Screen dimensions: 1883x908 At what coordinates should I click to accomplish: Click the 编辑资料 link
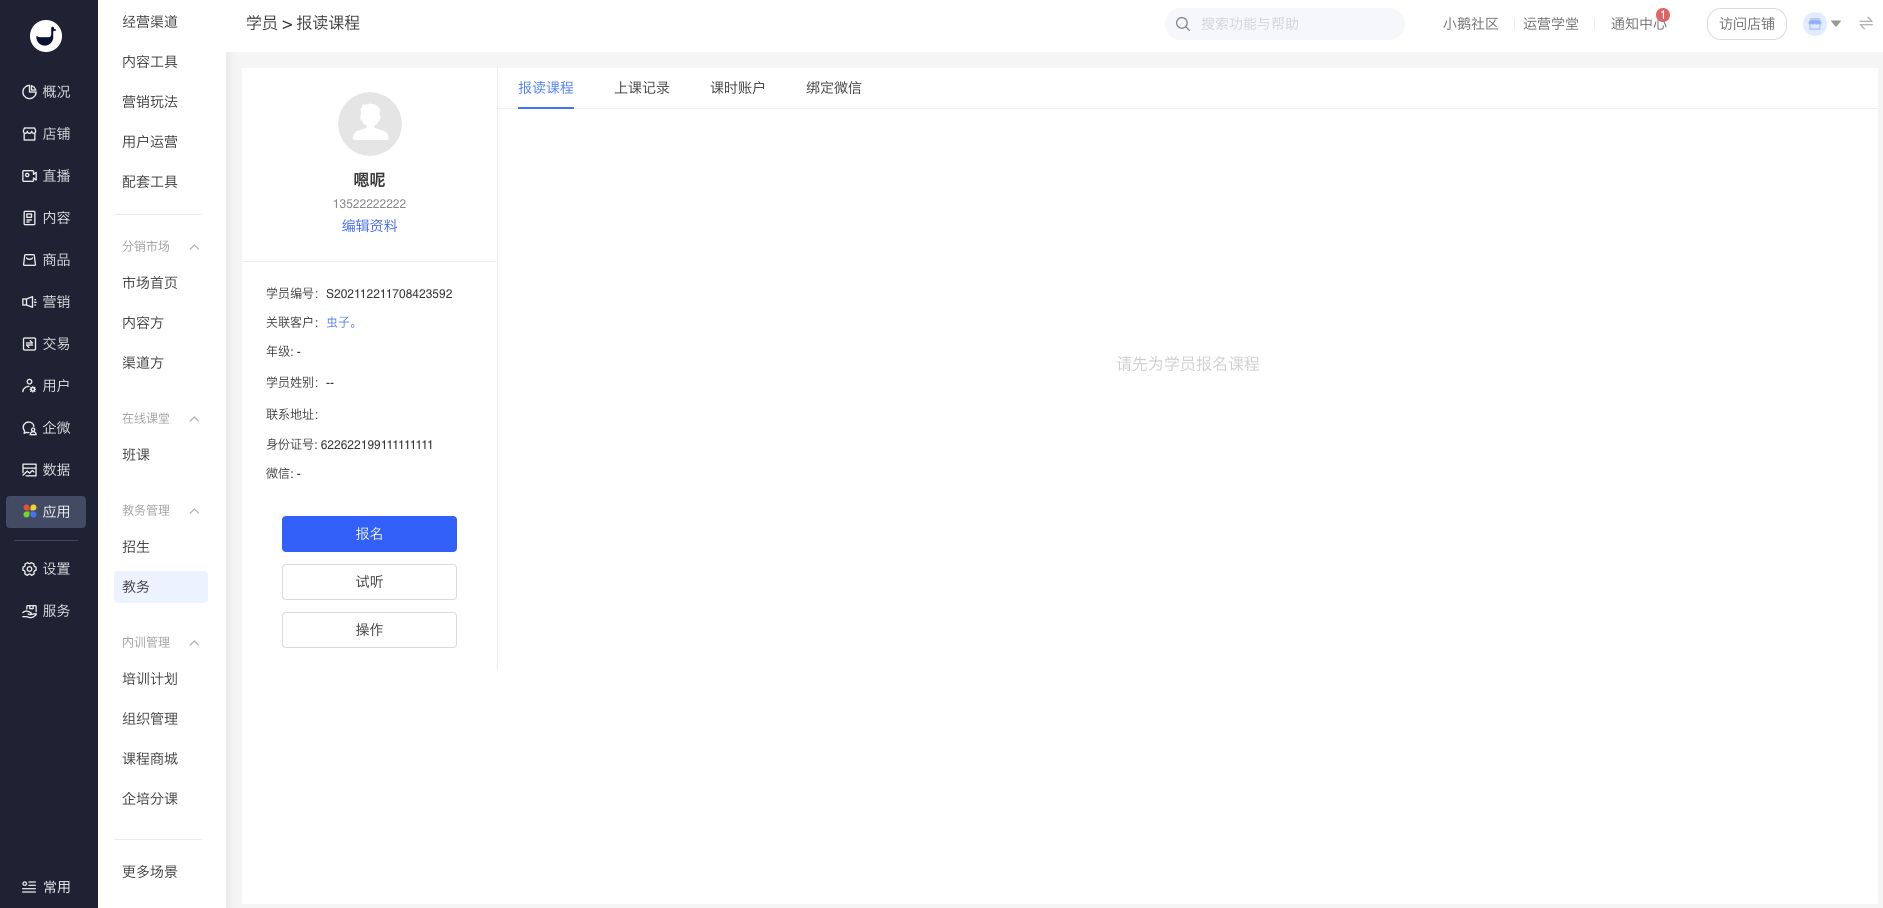click(369, 226)
